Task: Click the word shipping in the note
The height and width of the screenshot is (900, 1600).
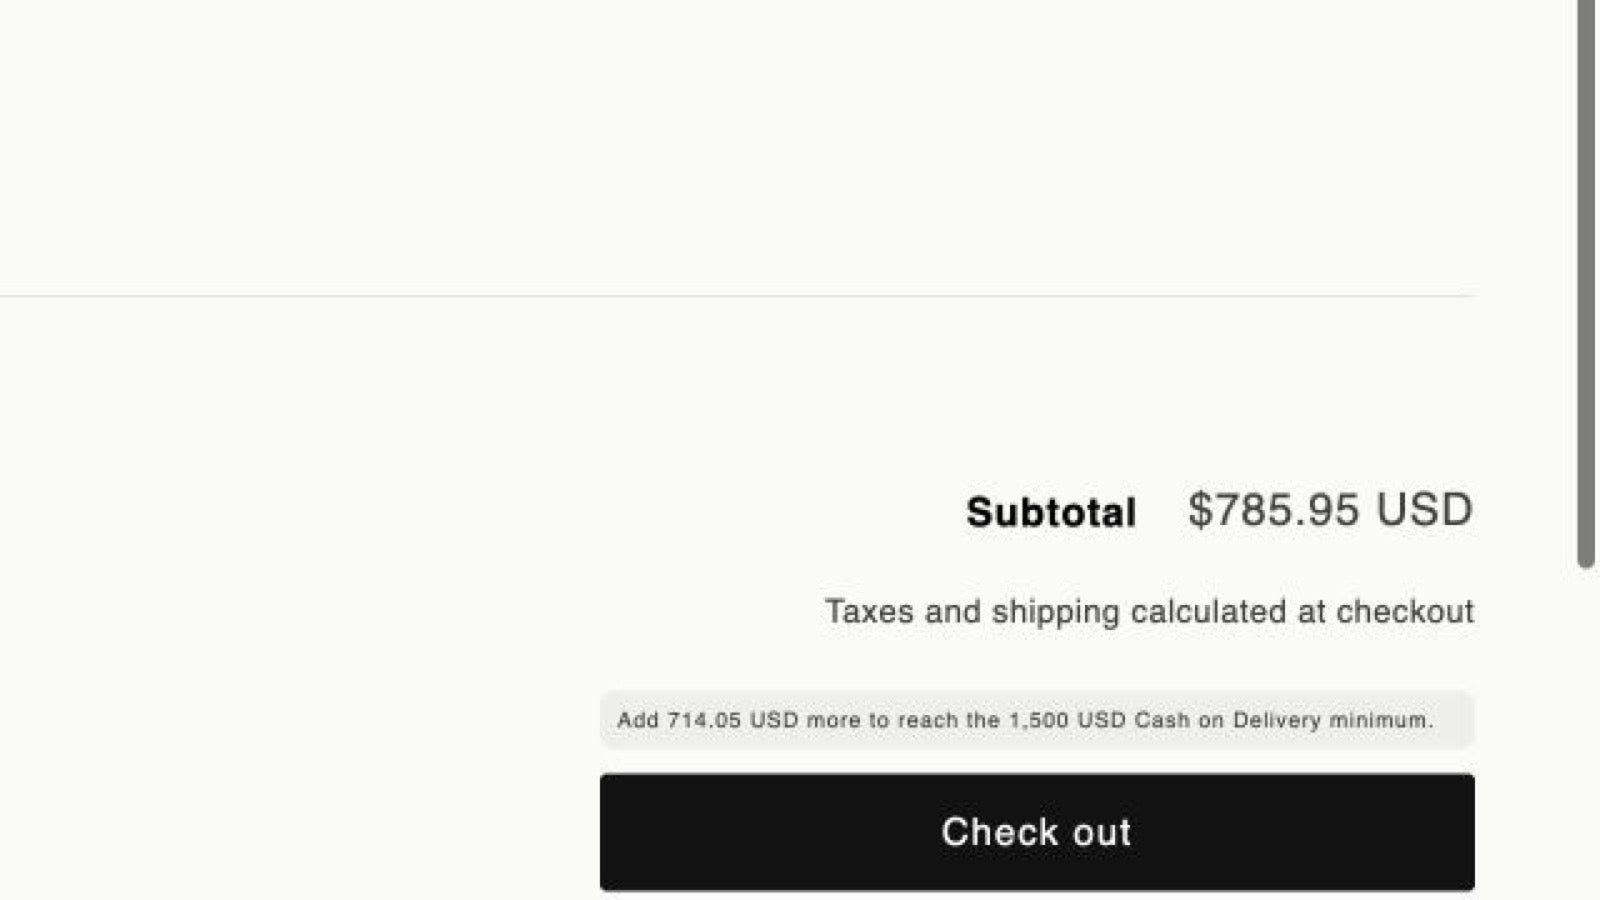Action: point(1055,612)
